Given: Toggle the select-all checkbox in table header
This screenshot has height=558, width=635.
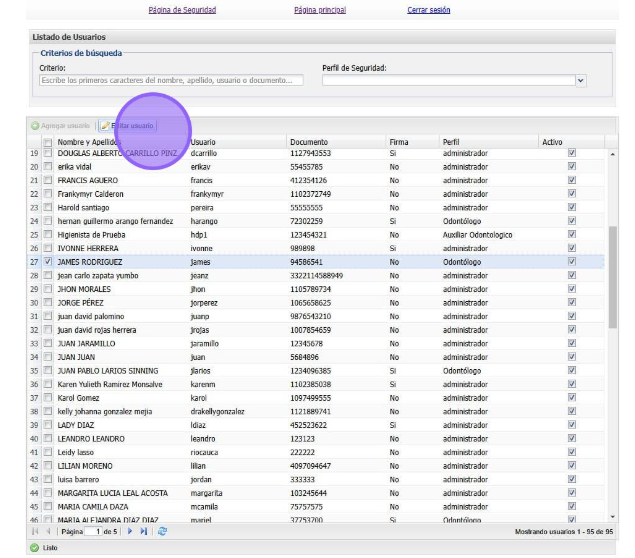Looking at the screenshot, I should (47, 143).
